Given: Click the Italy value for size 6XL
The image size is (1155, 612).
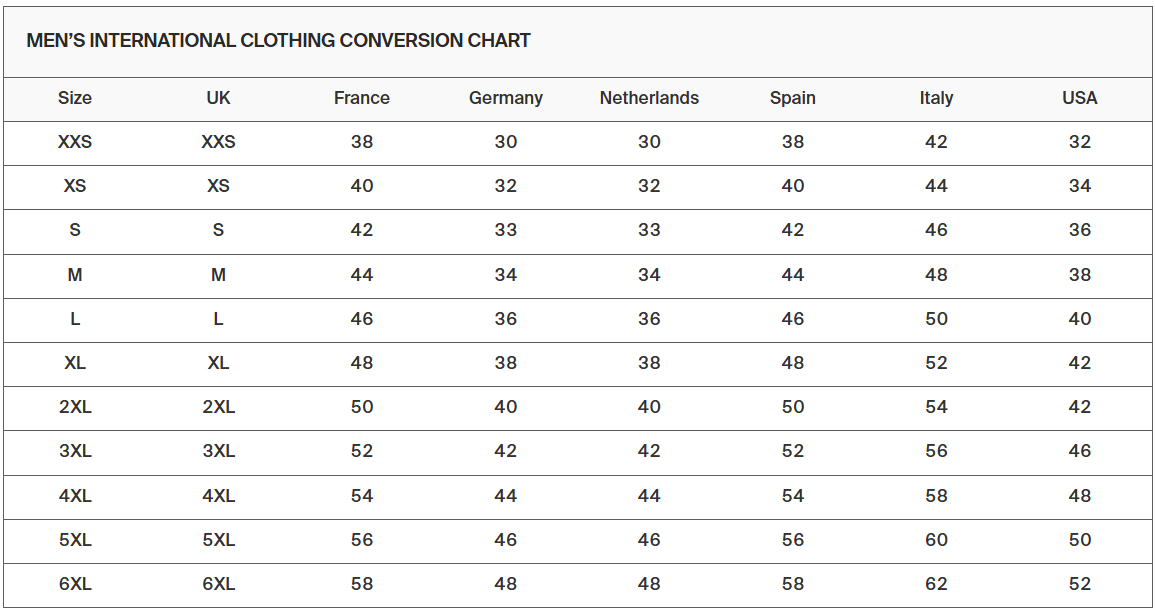Looking at the screenshot, I should tap(936, 584).
